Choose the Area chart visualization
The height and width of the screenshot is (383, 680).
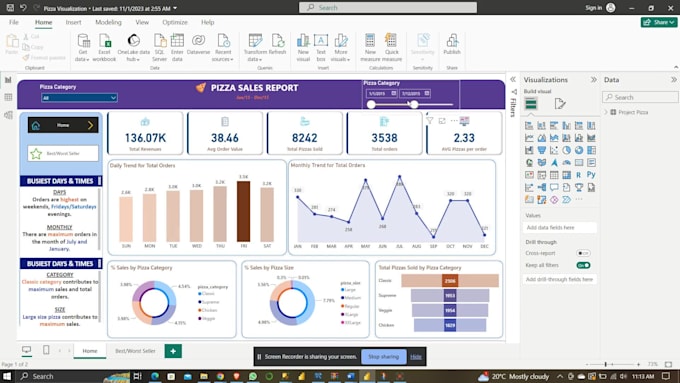542,138
